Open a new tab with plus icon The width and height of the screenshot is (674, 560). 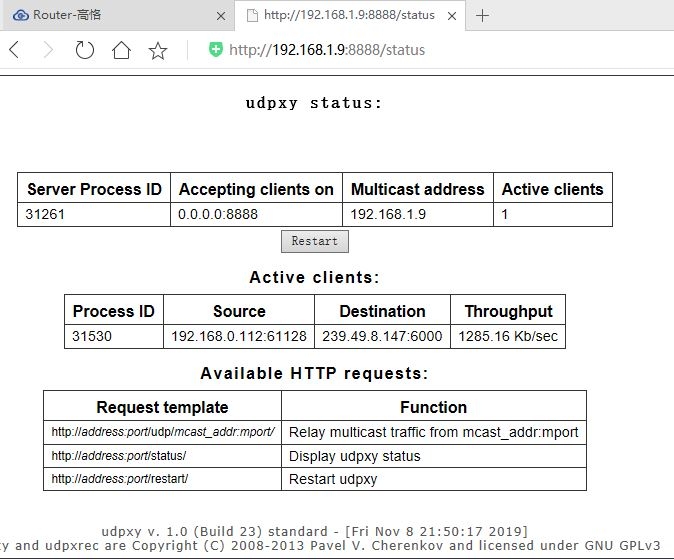(482, 16)
